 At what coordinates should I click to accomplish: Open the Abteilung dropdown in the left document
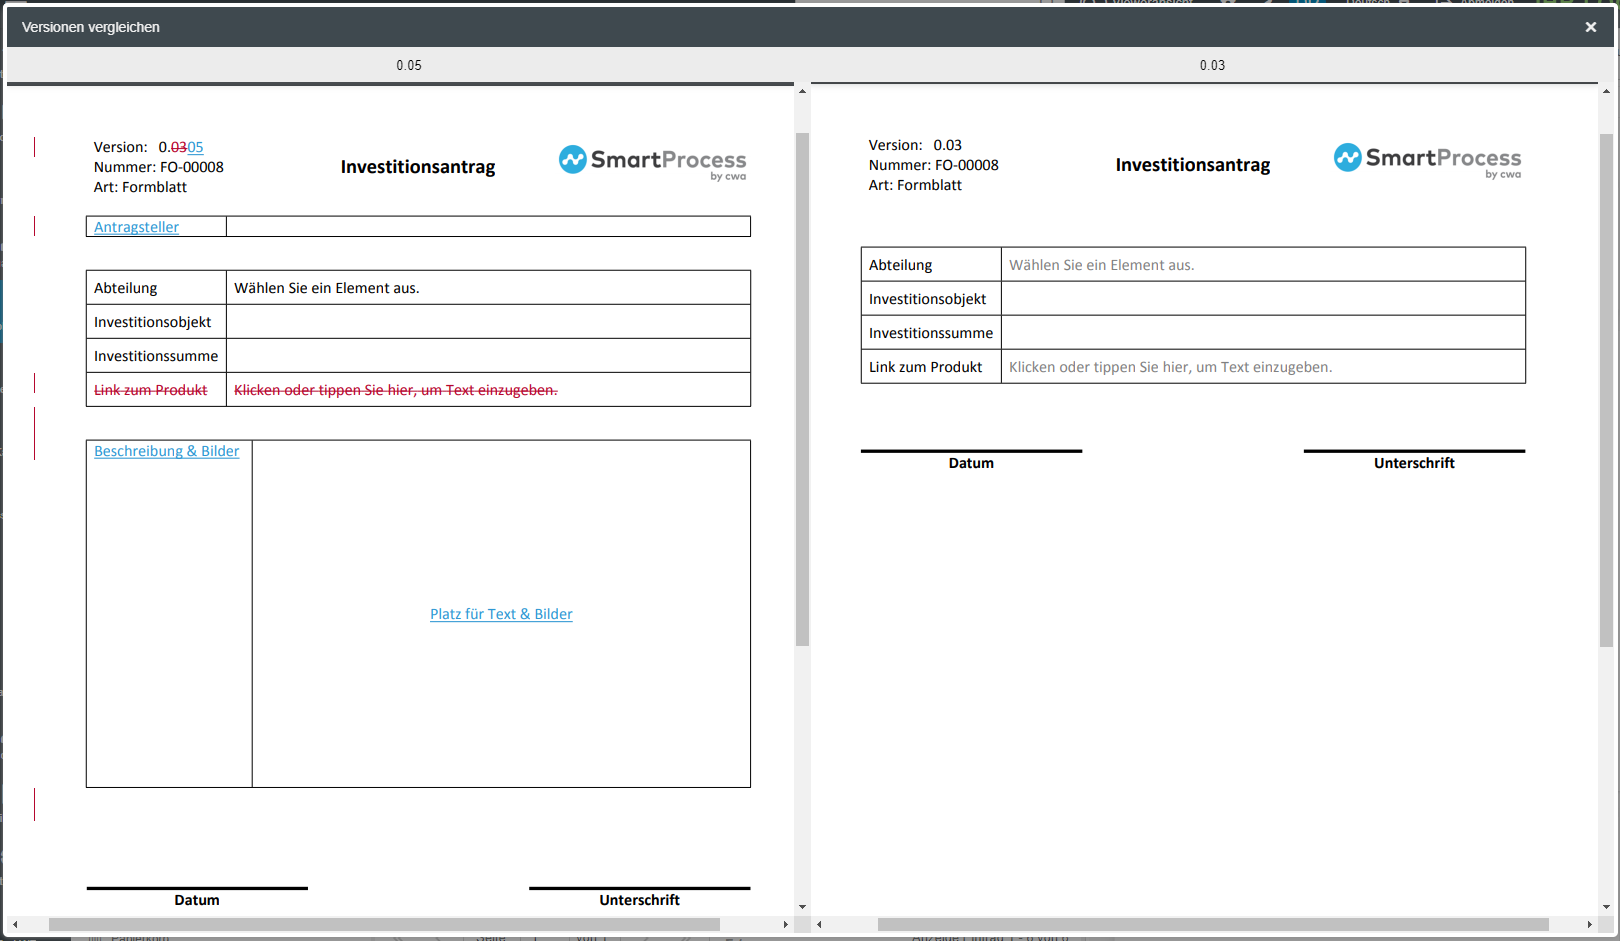tap(488, 288)
